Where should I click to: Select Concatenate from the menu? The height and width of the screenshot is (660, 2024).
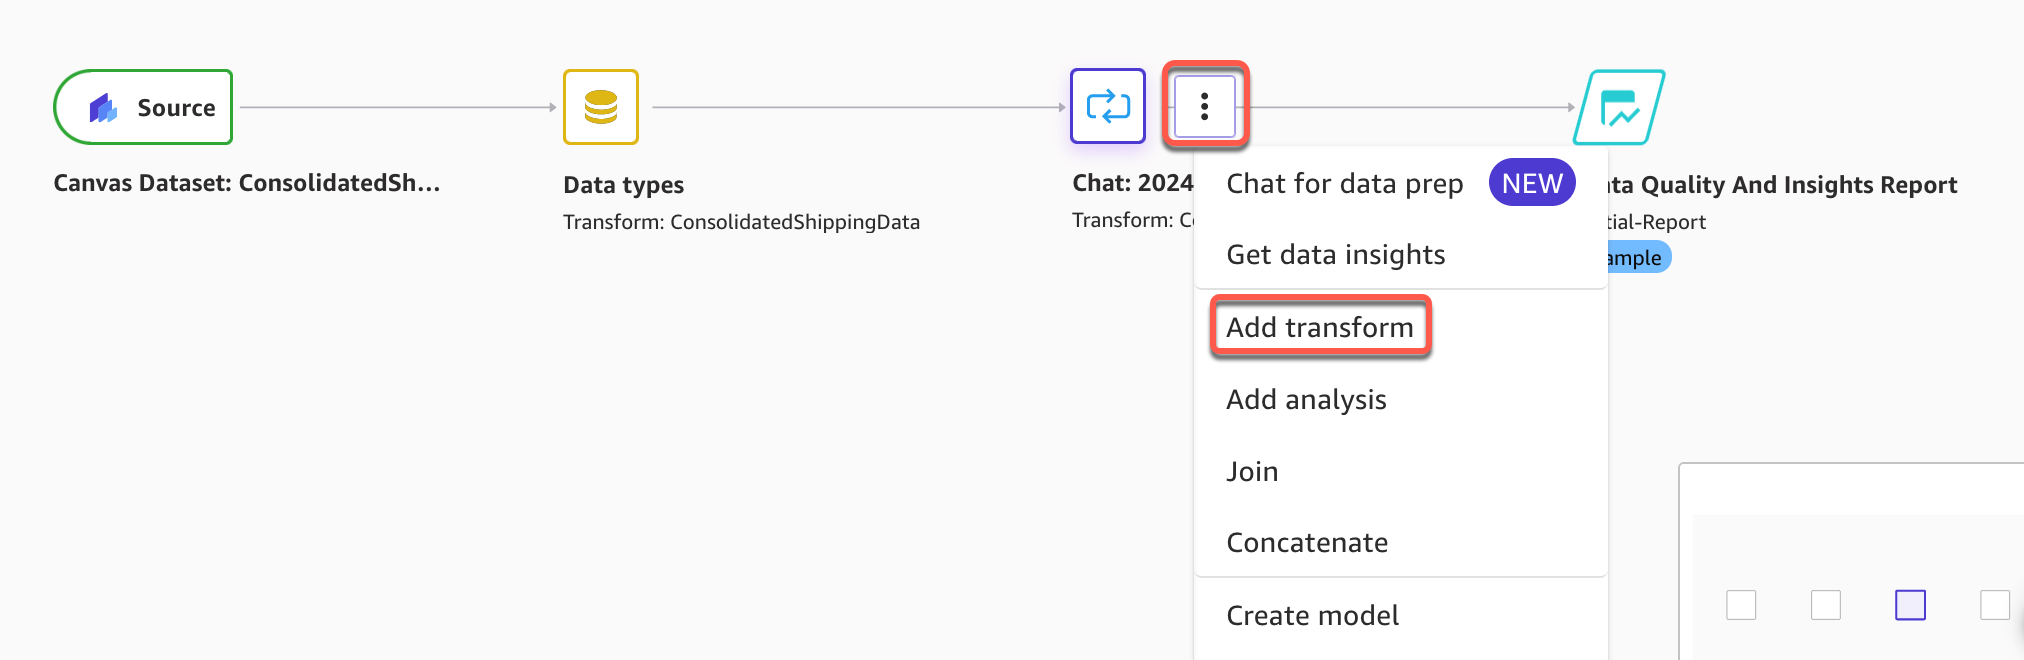tap(1307, 543)
